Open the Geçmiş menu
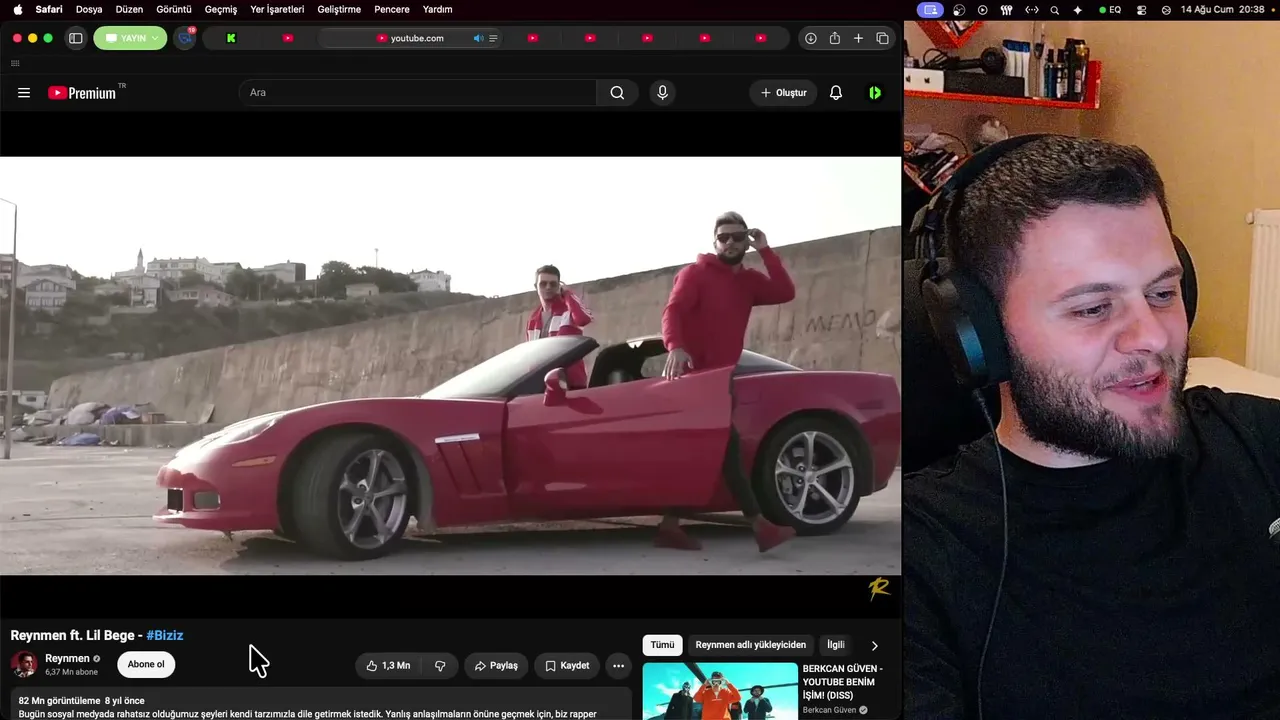 [x=221, y=9]
